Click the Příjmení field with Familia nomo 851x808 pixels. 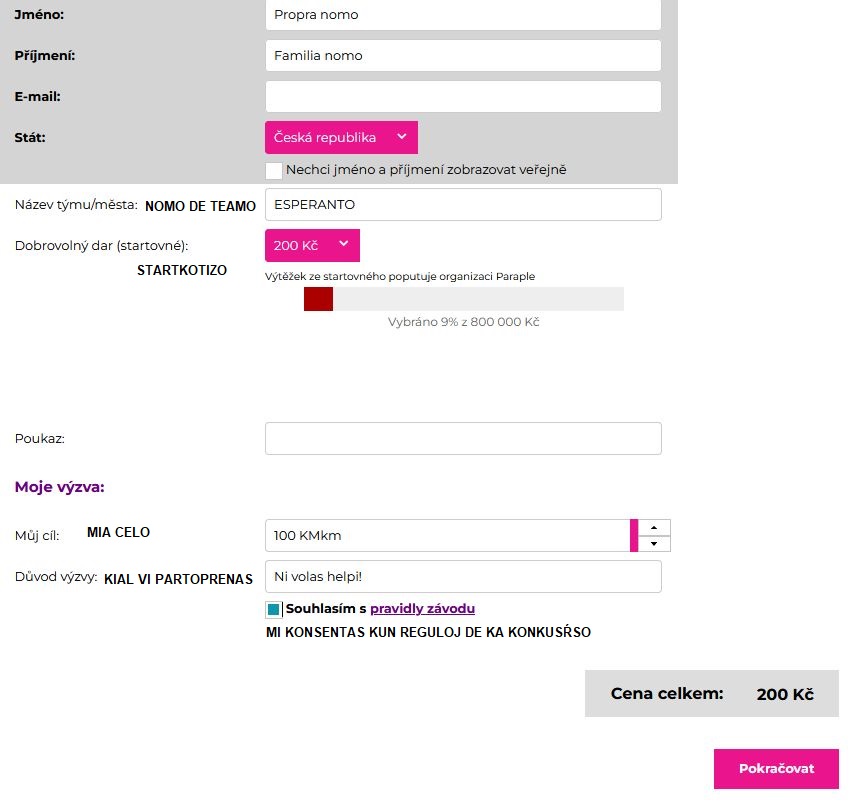pos(462,56)
